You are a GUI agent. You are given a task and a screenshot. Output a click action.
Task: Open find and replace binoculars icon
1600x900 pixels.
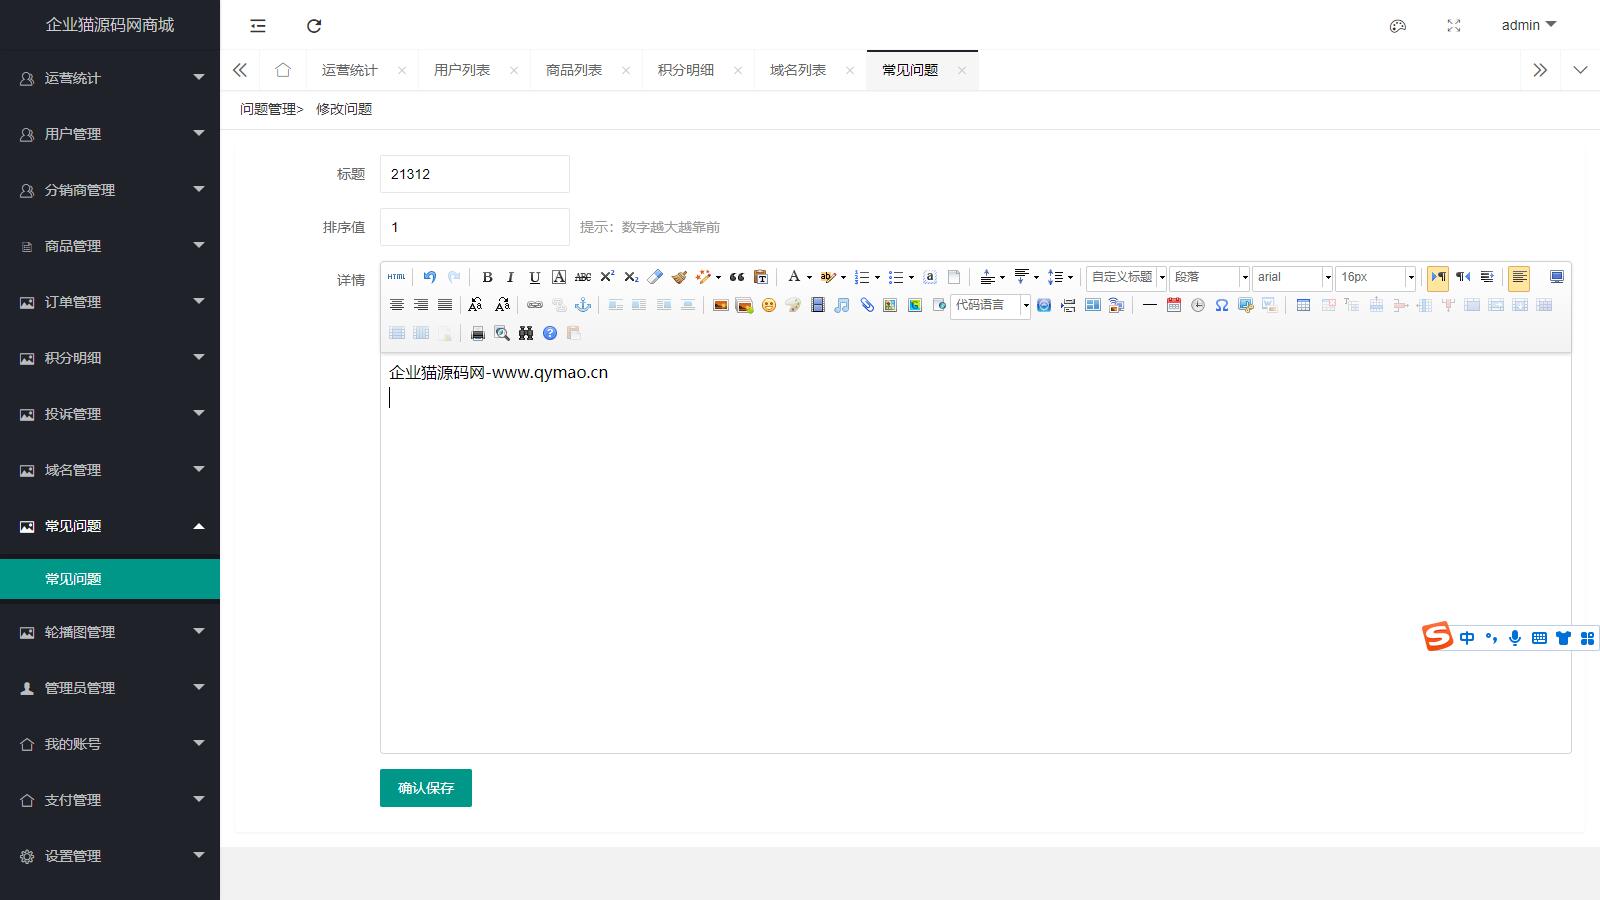pyautogui.click(x=525, y=333)
